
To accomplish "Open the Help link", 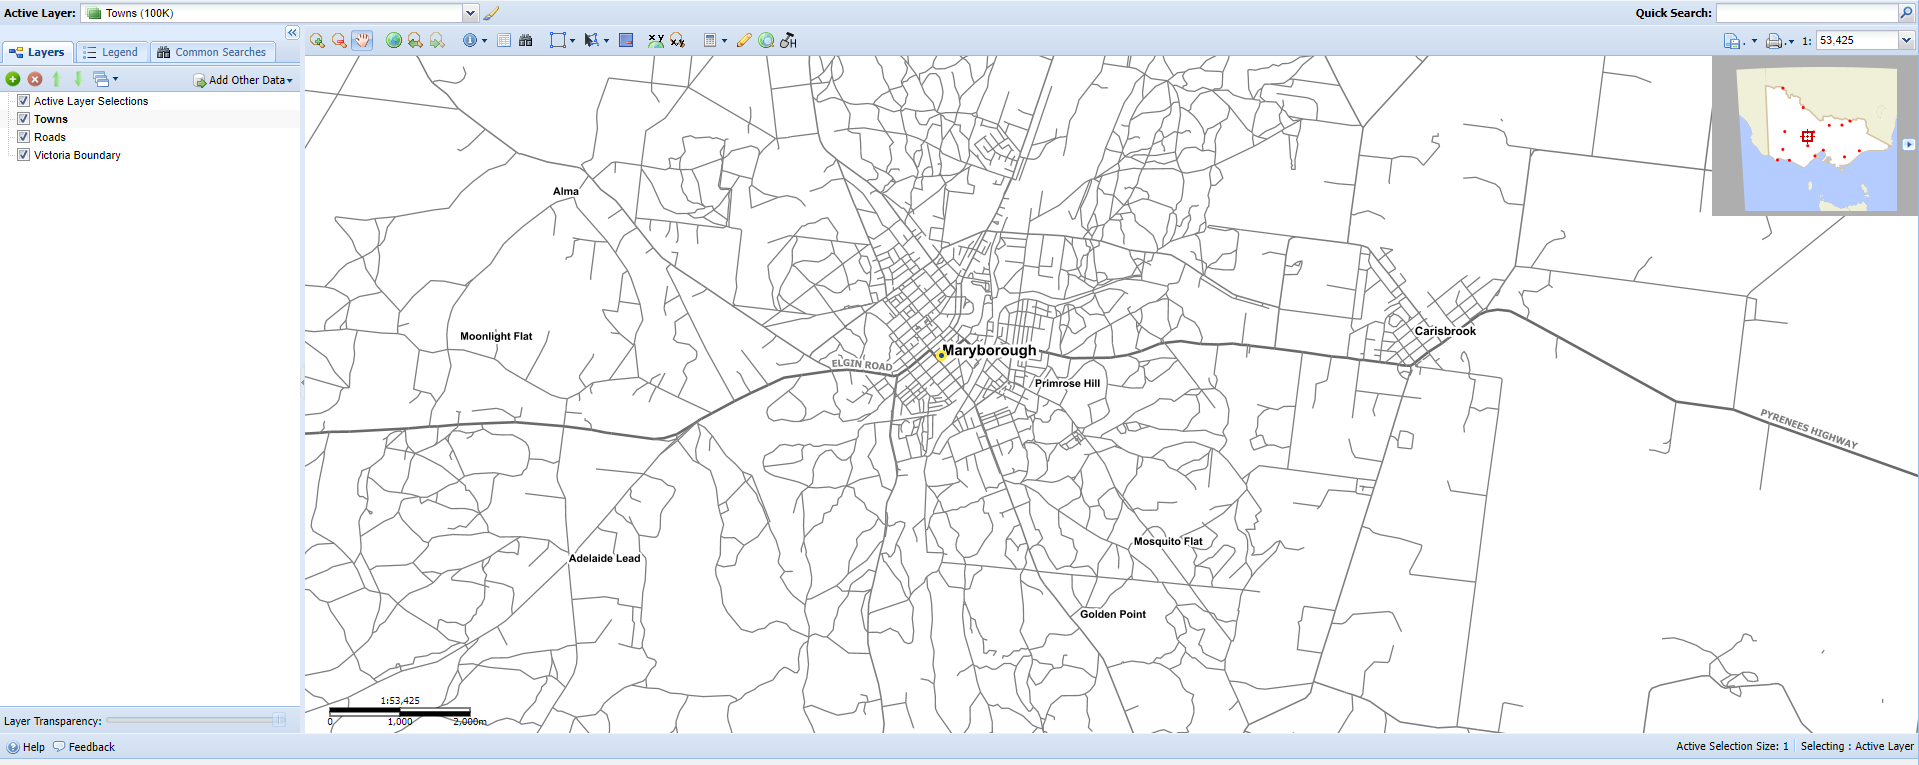I will pyautogui.click(x=26, y=747).
